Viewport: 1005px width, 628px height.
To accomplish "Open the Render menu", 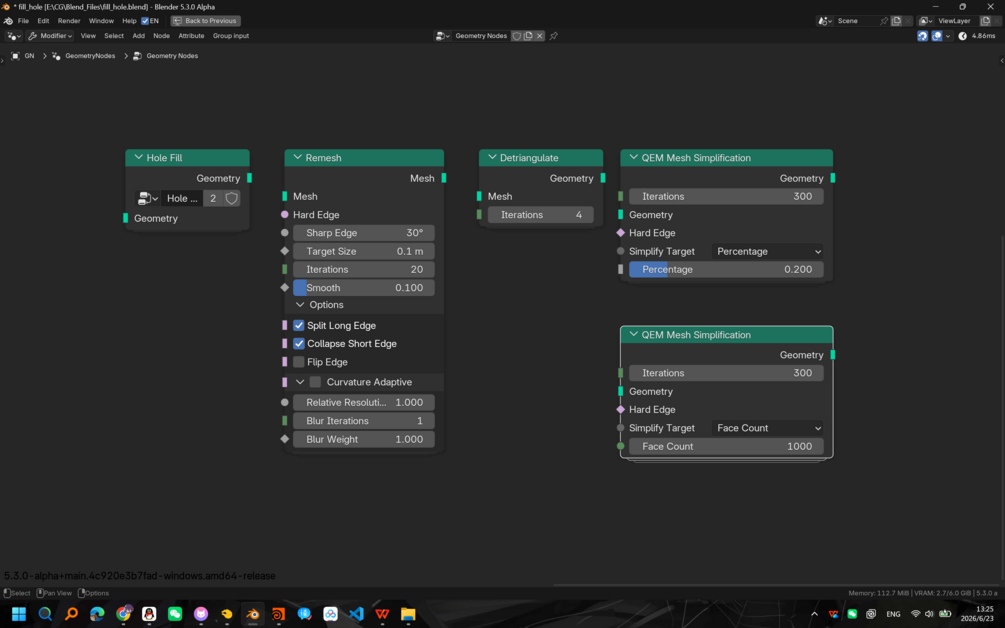I will pyautogui.click(x=69, y=21).
